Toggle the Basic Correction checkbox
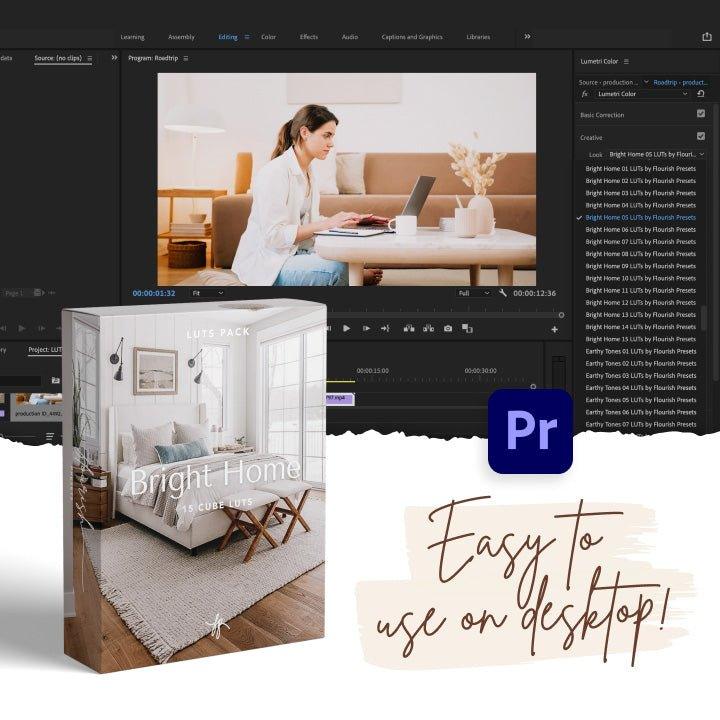 [x=700, y=114]
